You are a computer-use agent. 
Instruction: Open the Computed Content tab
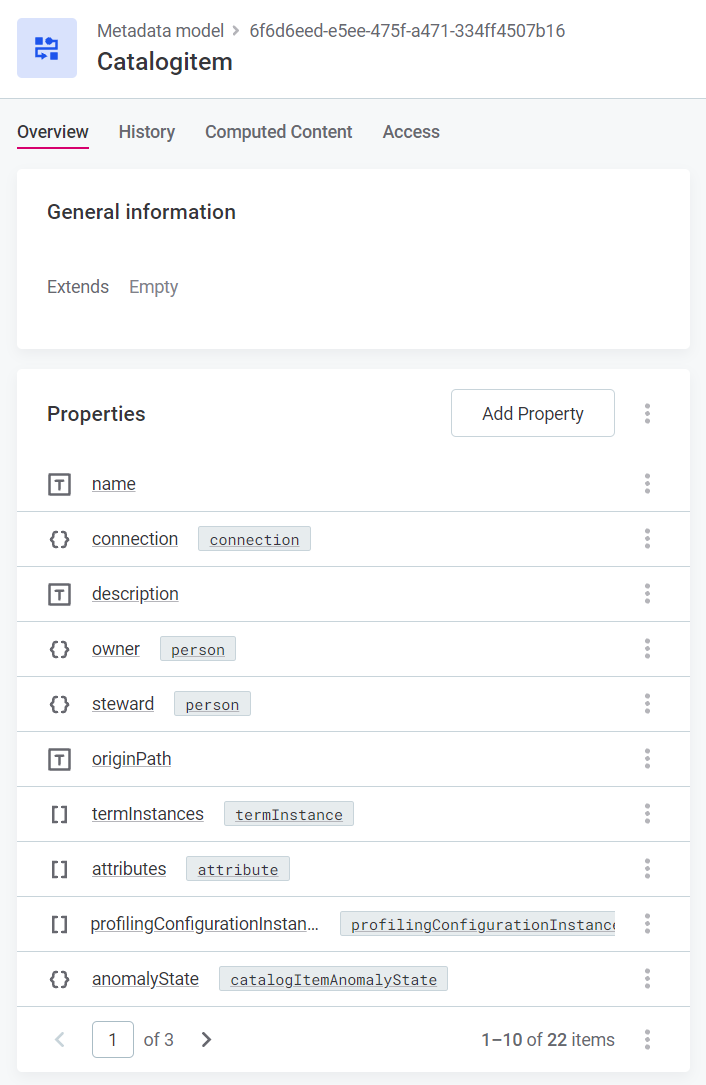(278, 132)
